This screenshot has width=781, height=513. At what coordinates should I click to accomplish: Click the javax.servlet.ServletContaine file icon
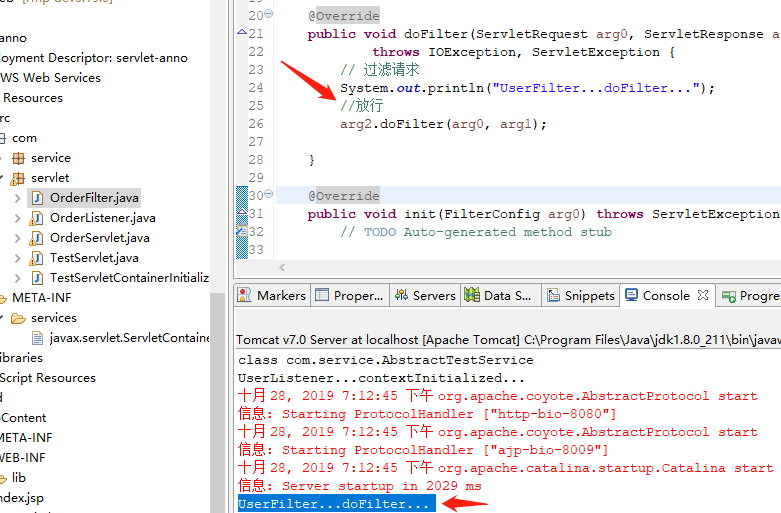click(x=37, y=338)
